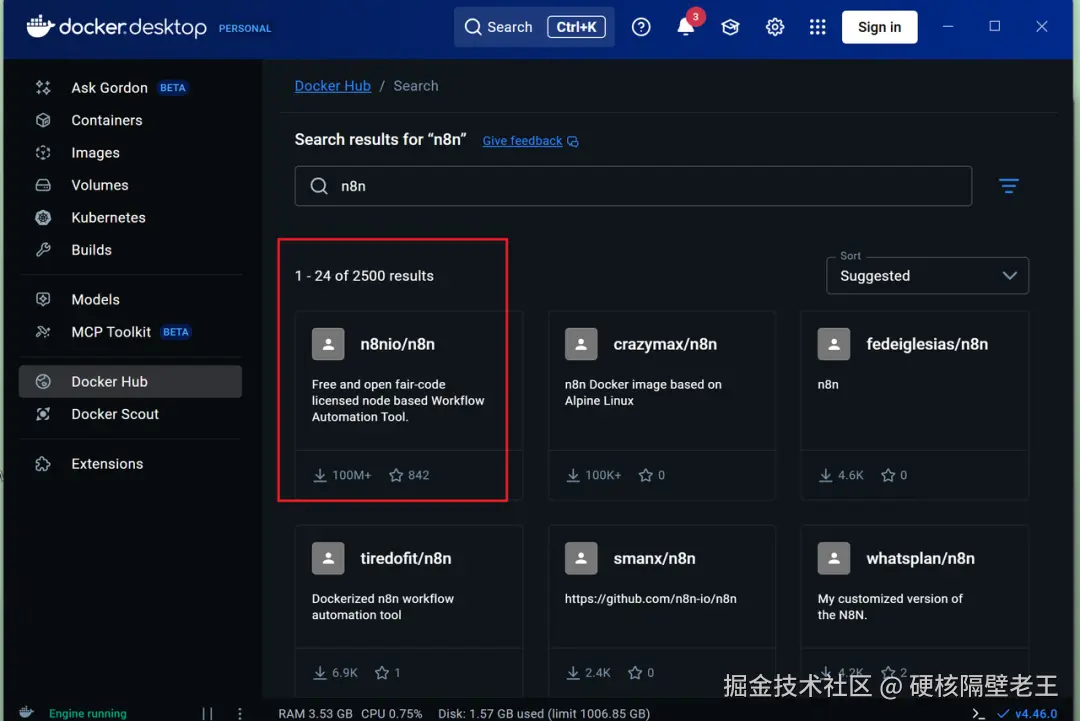Open the Learning center graduation cap icon
Image resolution: width=1080 pixels, height=721 pixels.
(730, 27)
